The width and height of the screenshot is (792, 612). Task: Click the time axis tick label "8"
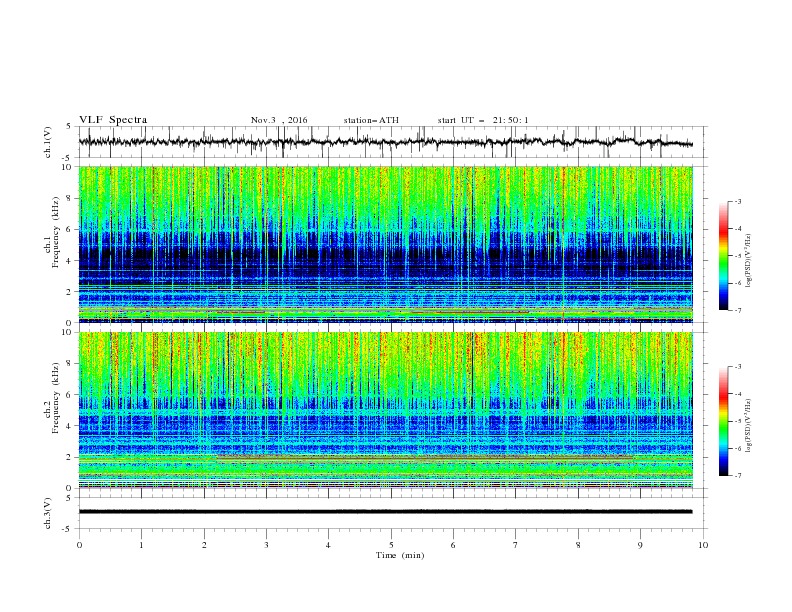(578, 545)
